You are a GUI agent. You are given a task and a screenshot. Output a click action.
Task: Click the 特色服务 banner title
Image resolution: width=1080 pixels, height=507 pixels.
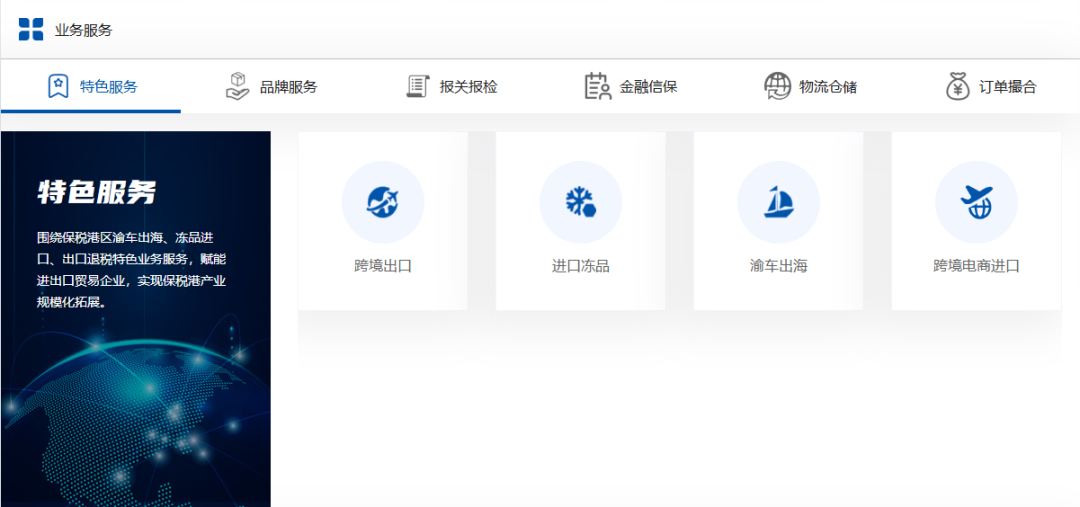(96, 193)
